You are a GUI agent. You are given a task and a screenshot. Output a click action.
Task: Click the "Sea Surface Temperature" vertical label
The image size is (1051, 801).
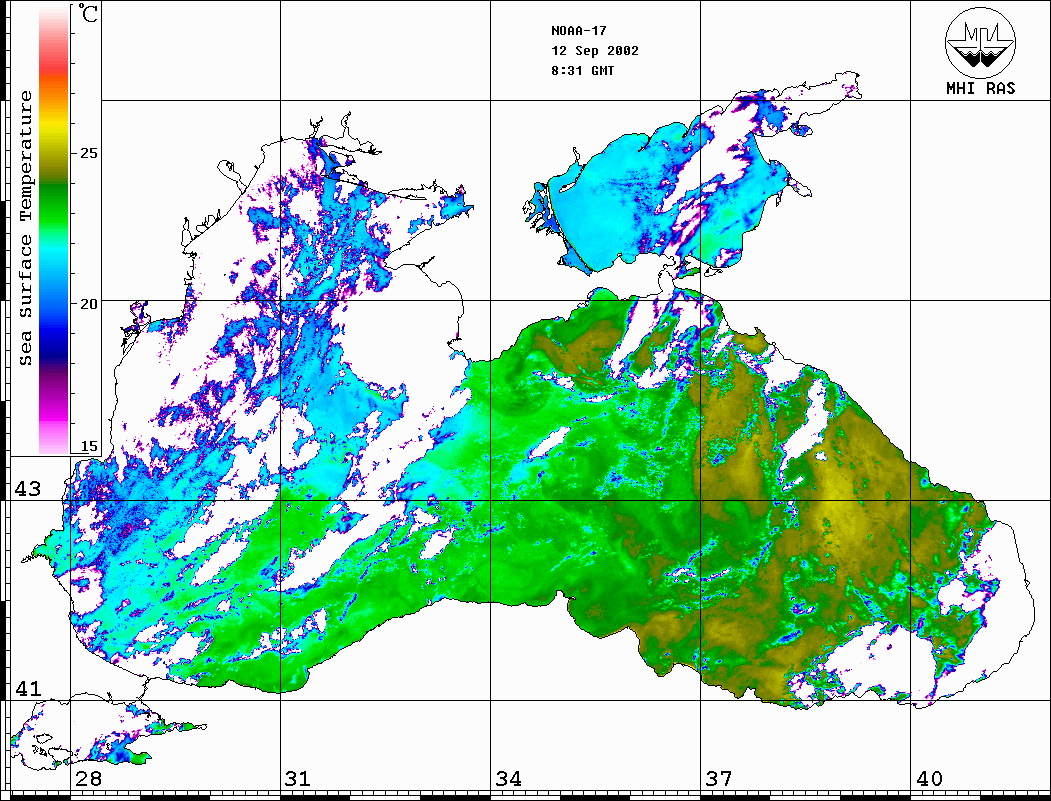[25, 229]
